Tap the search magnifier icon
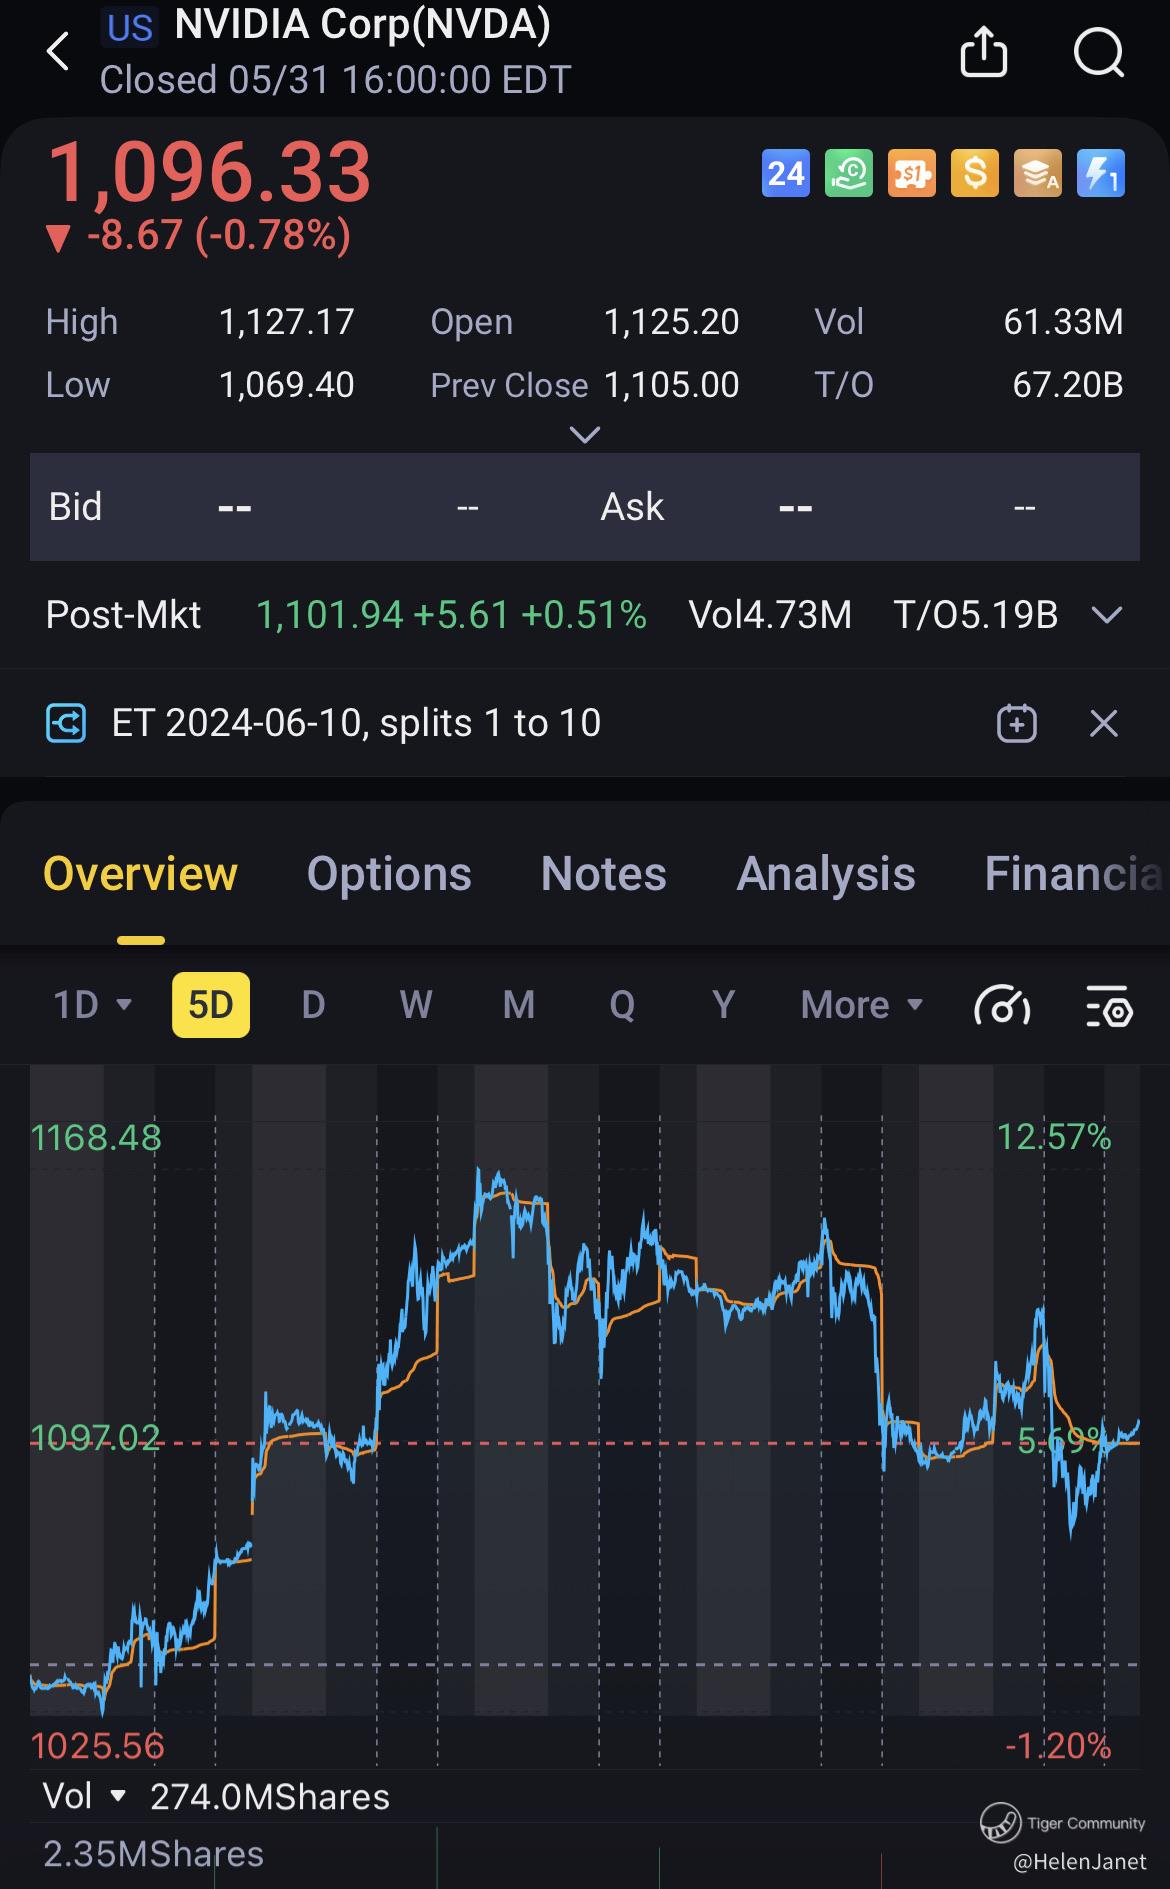 coord(1098,51)
